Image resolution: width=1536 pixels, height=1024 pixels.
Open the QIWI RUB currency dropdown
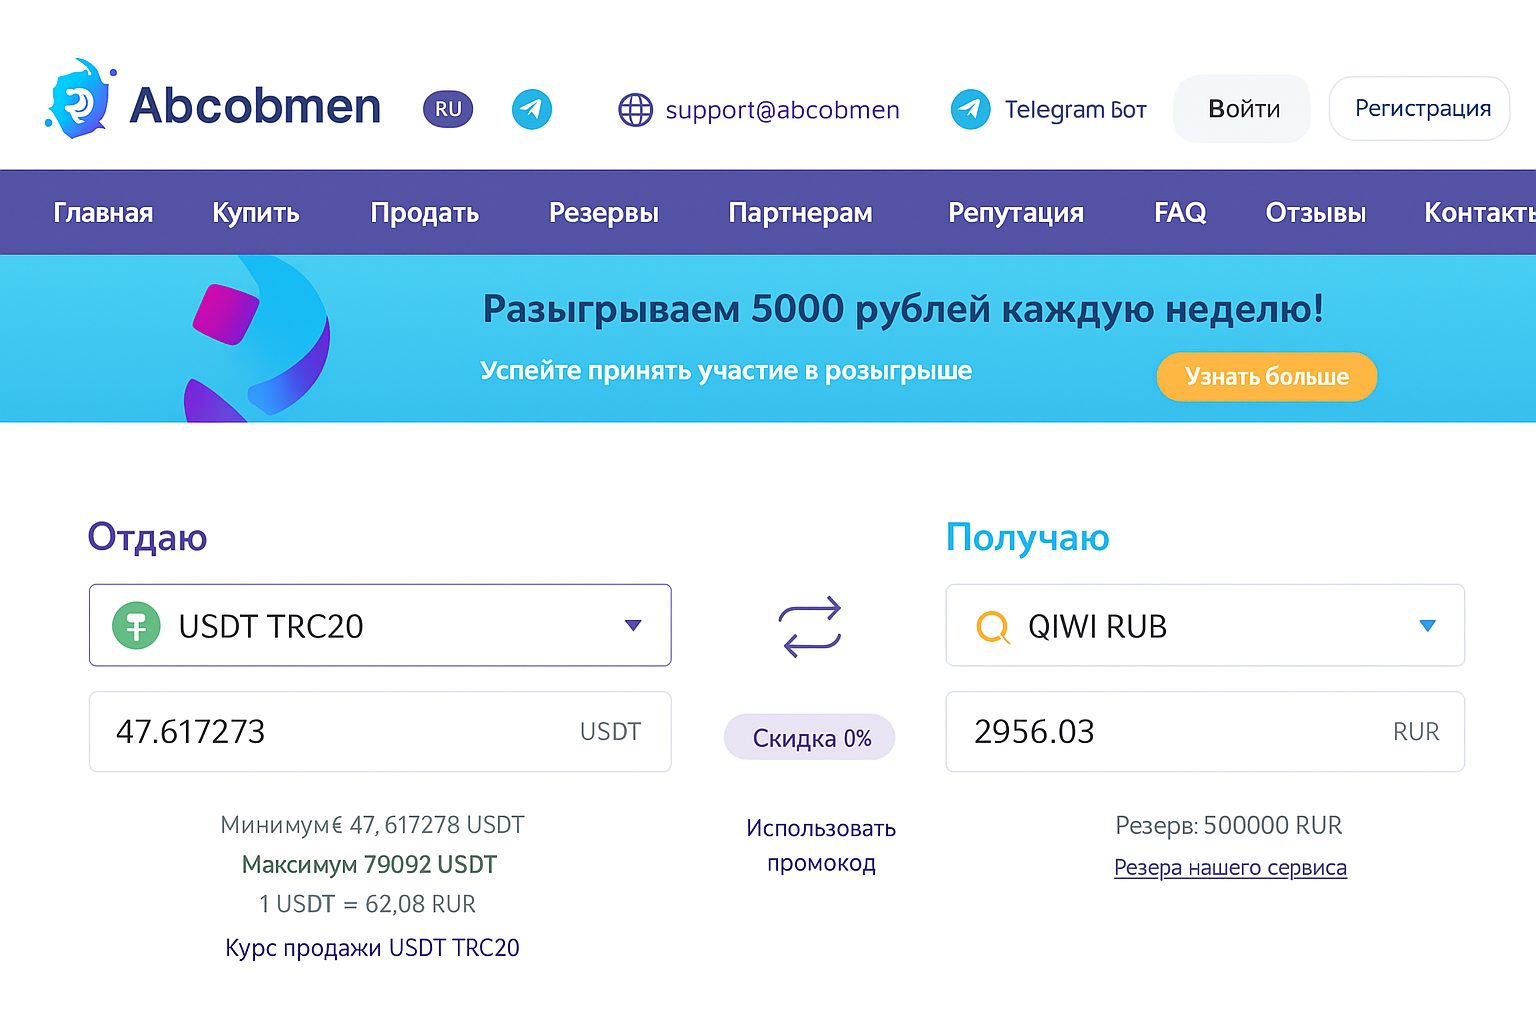(x=1428, y=625)
